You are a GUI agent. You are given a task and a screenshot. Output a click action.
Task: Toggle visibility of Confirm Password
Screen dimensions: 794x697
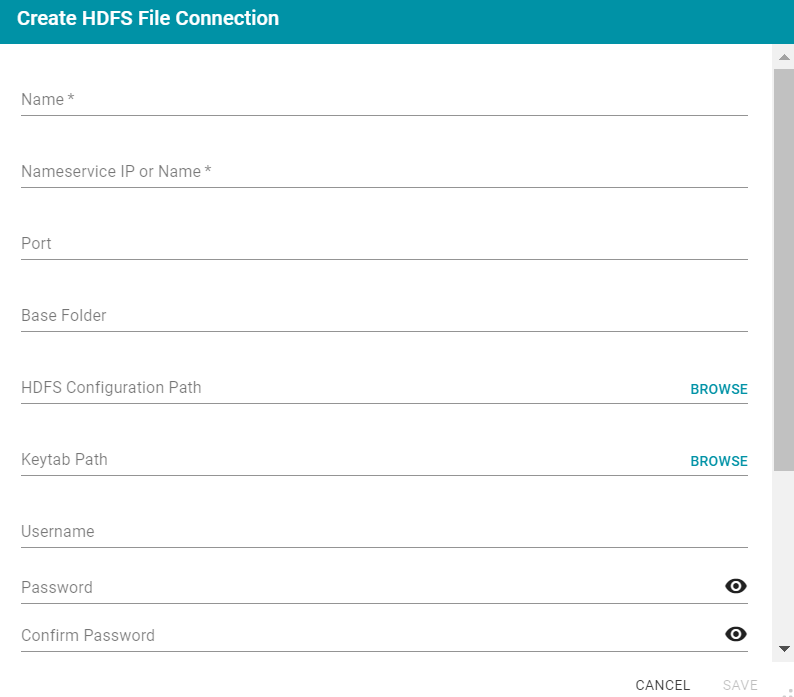click(736, 634)
